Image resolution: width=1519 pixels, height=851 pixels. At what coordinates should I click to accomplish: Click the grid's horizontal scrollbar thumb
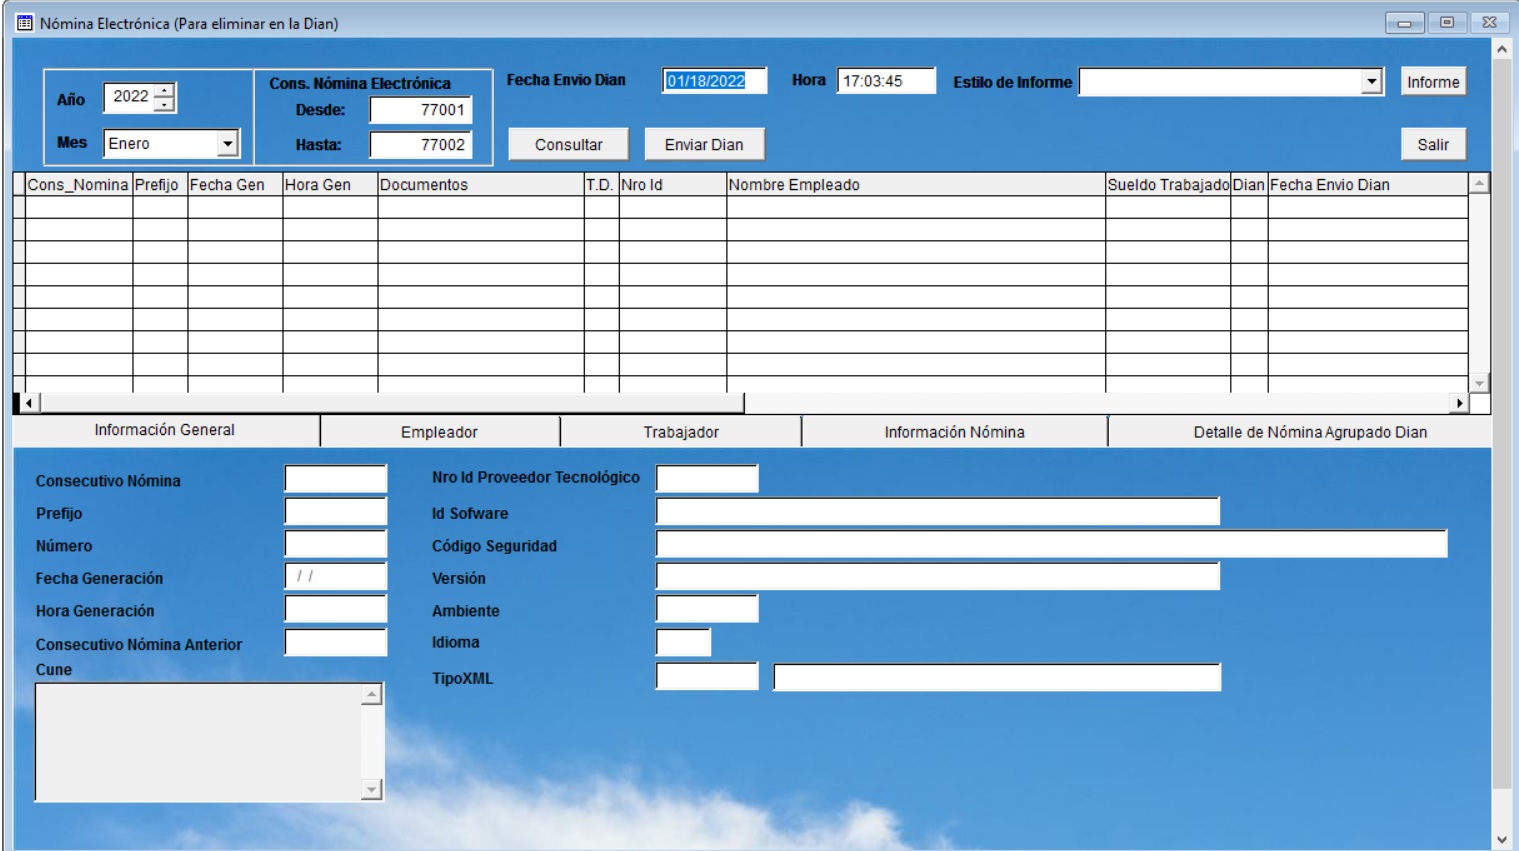(x=392, y=403)
